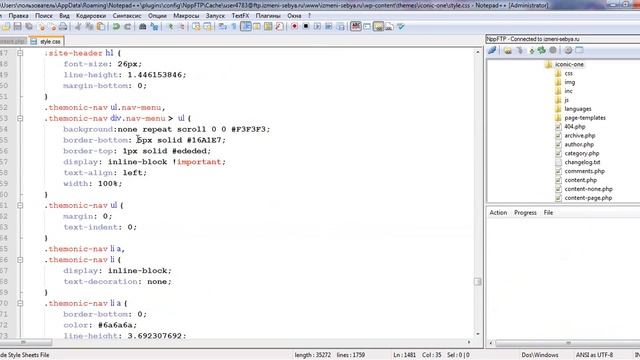Open the page-templates folder in FTP tree
The width and height of the screenshot is (640, 360).
585,118
